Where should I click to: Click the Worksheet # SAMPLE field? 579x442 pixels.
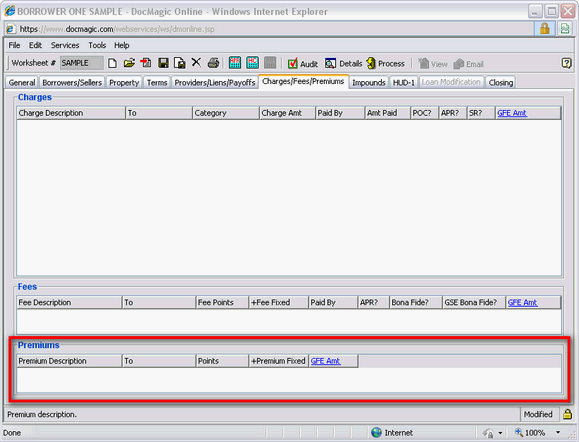tap(82, 63)
